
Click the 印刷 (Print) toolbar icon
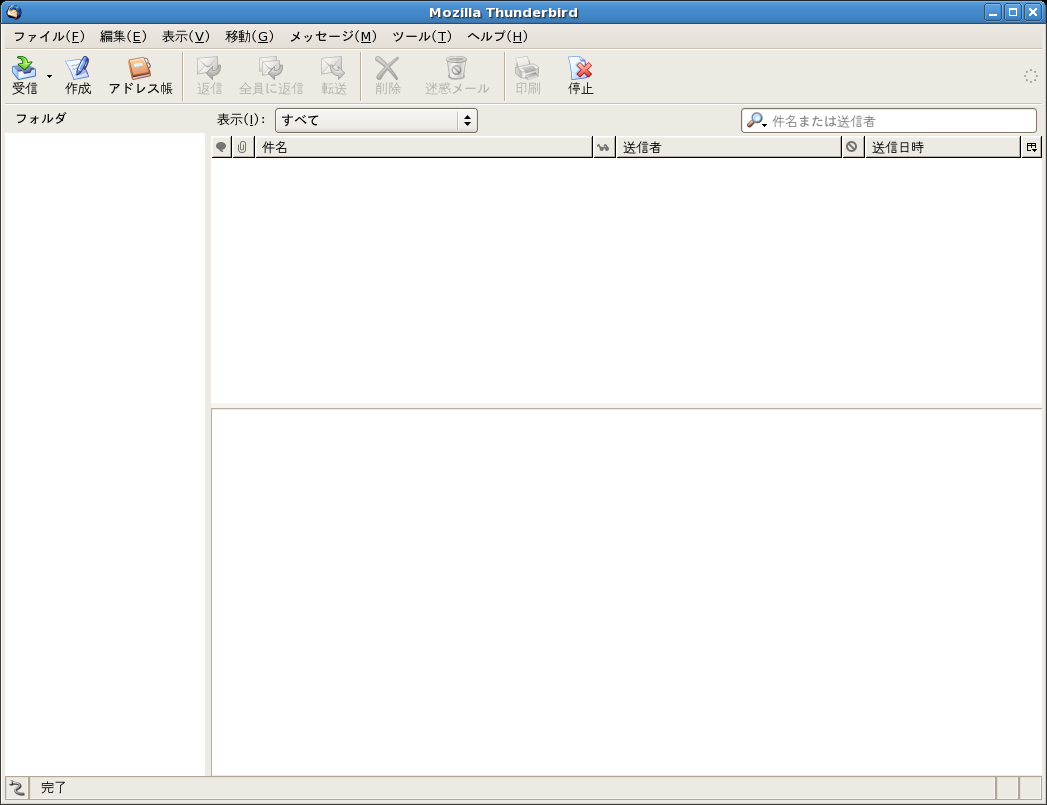(x=528, y=75)
